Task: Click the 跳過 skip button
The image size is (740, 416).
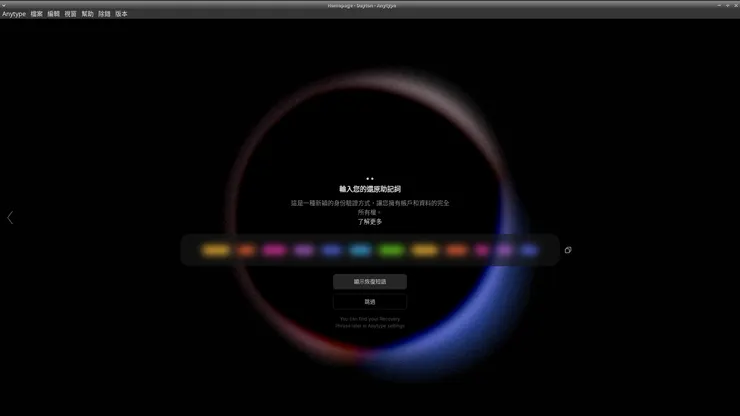Action: point(370,302)
